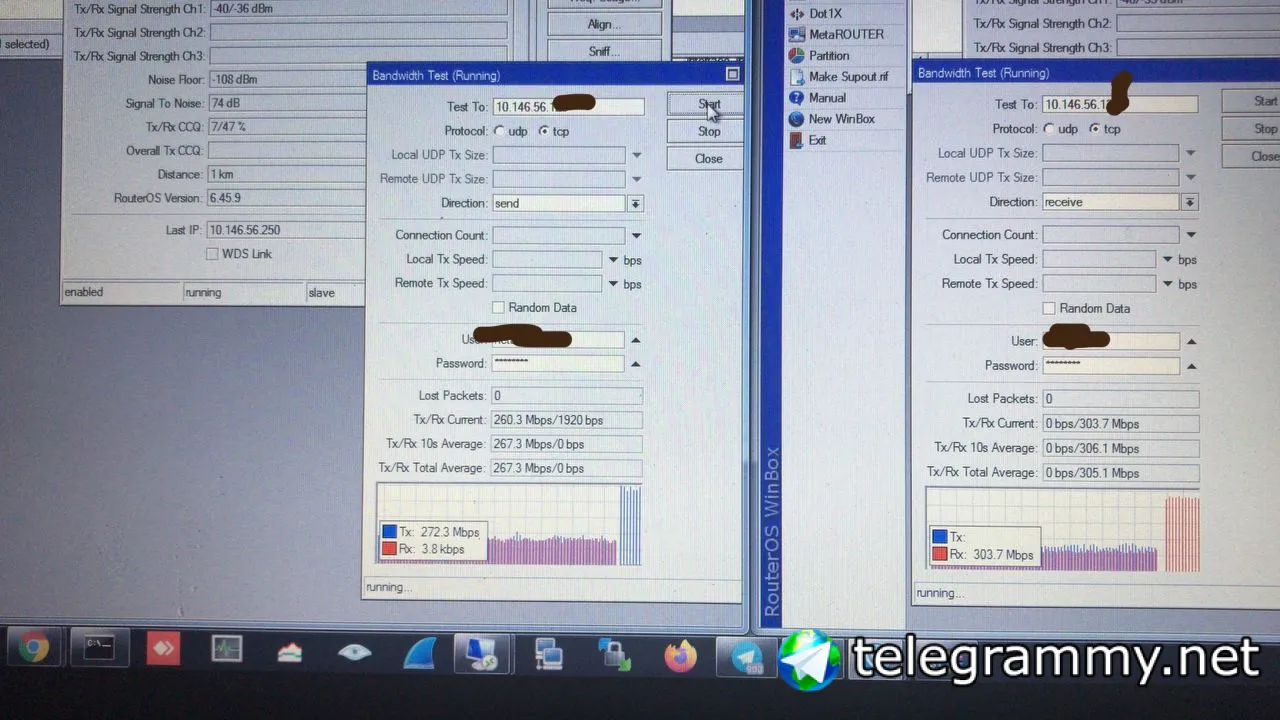Enable Random Data in right Bandwidth Test
Screen dimensions: 1280x720
(x=1049, y=308)
